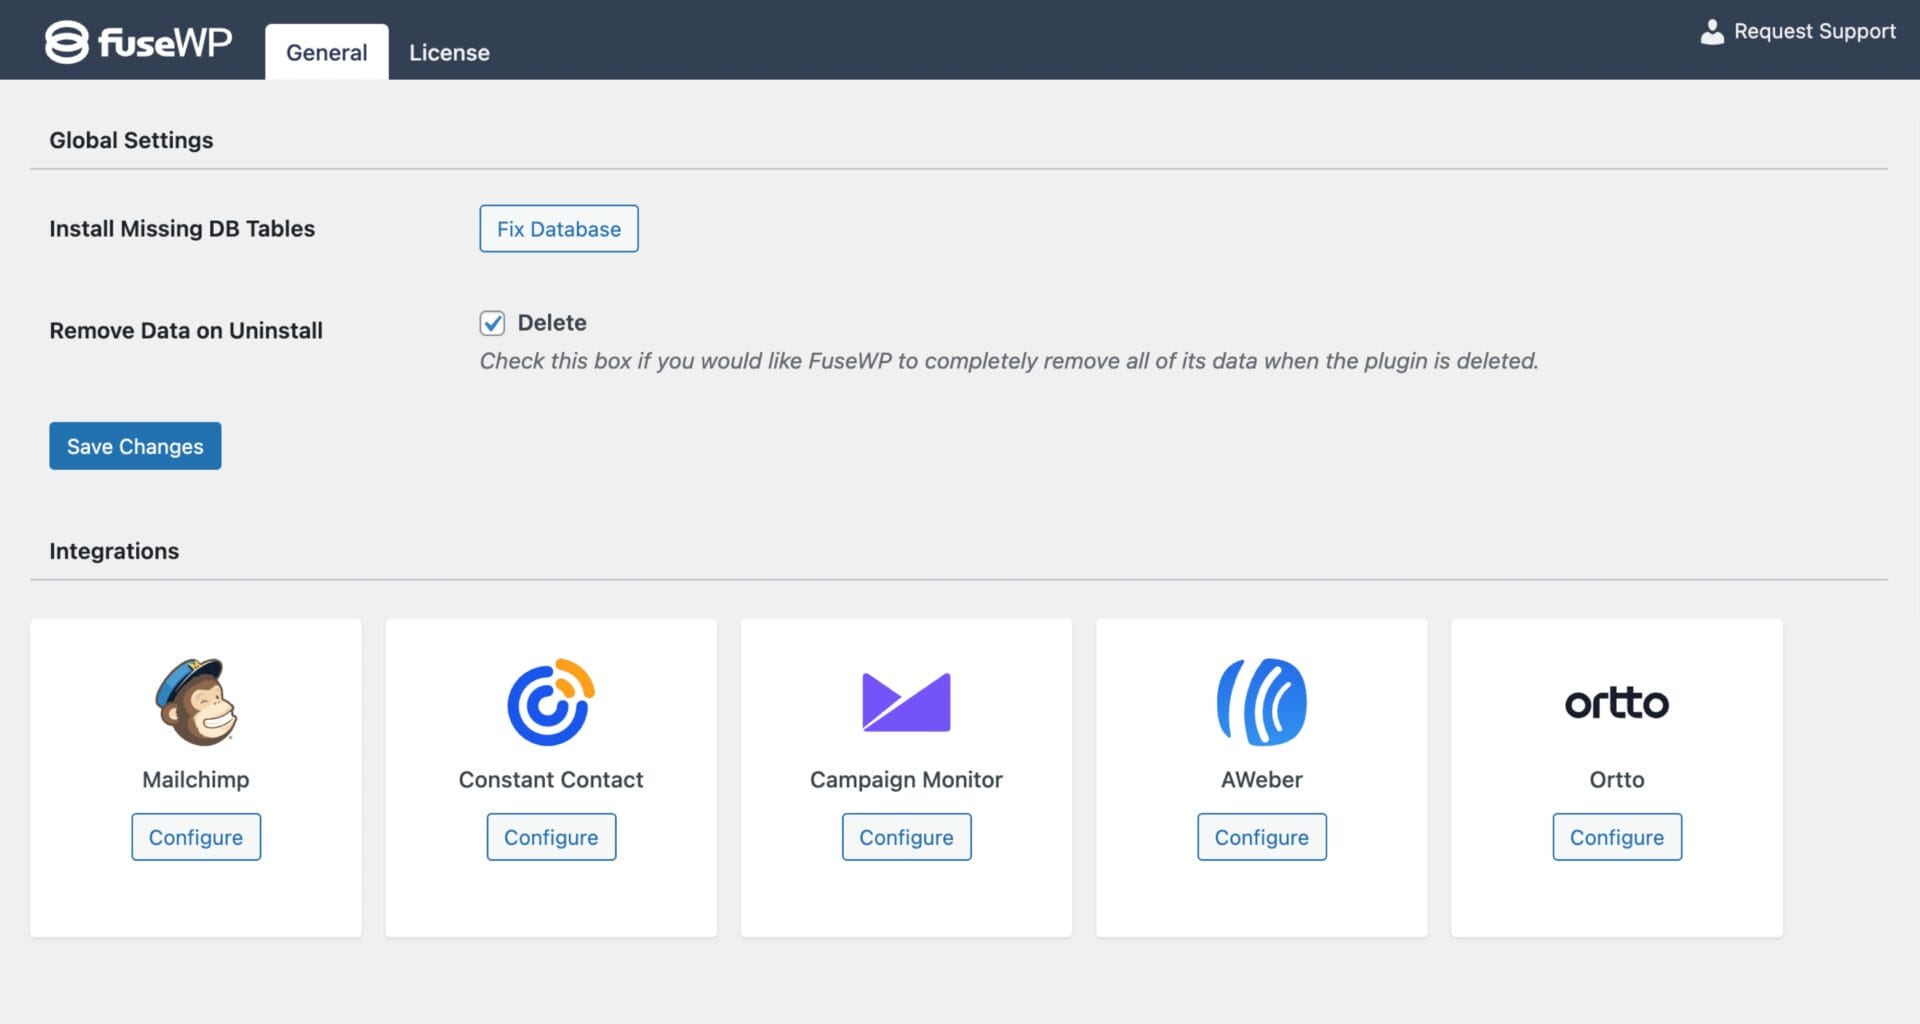Click the Save Changes button

pos(135,446)
